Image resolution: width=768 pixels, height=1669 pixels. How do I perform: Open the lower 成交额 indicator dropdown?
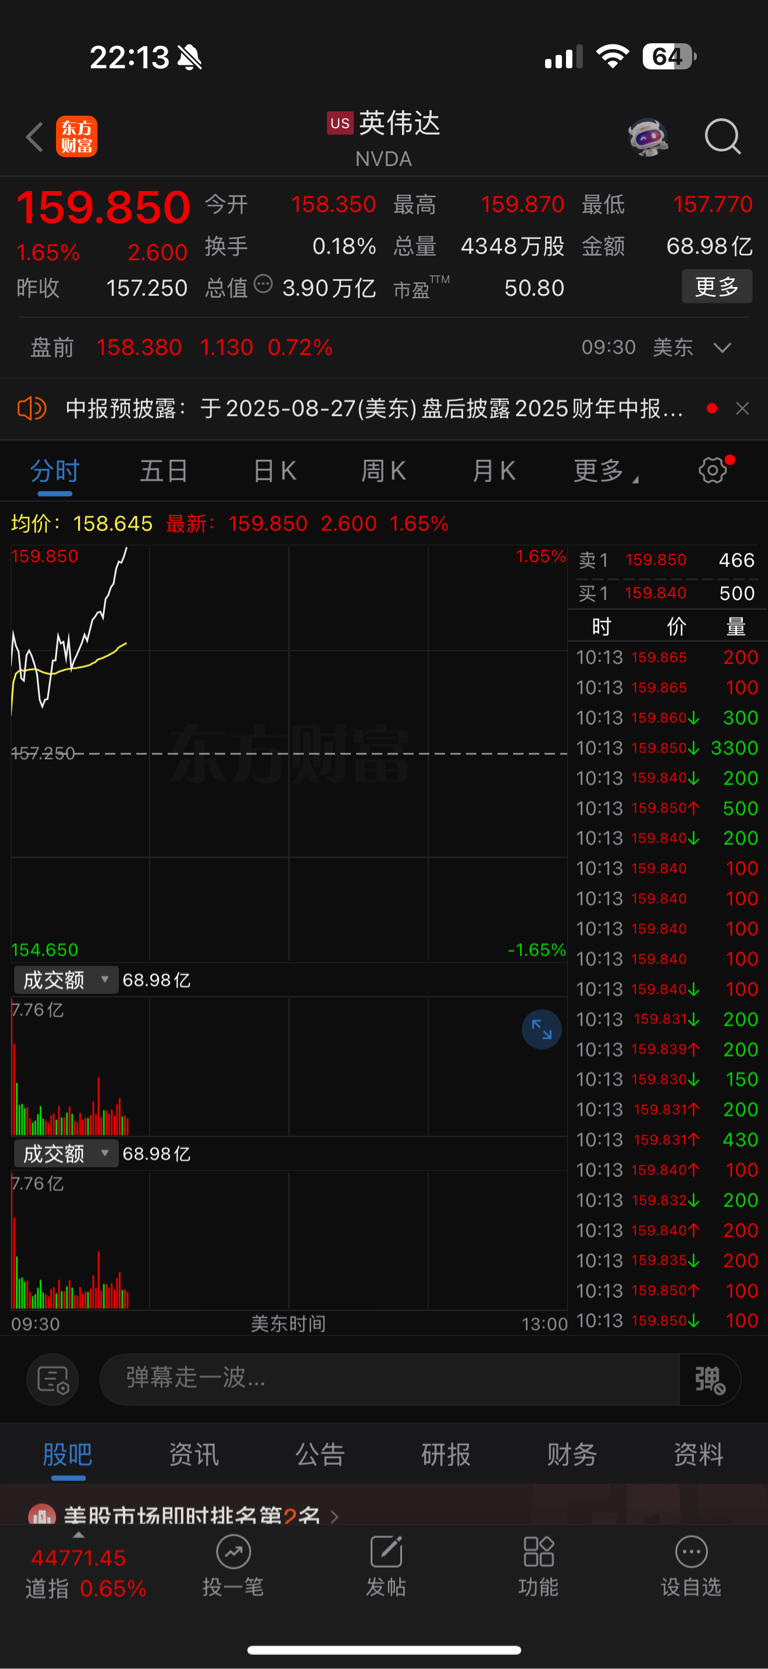pos(66,1153)
